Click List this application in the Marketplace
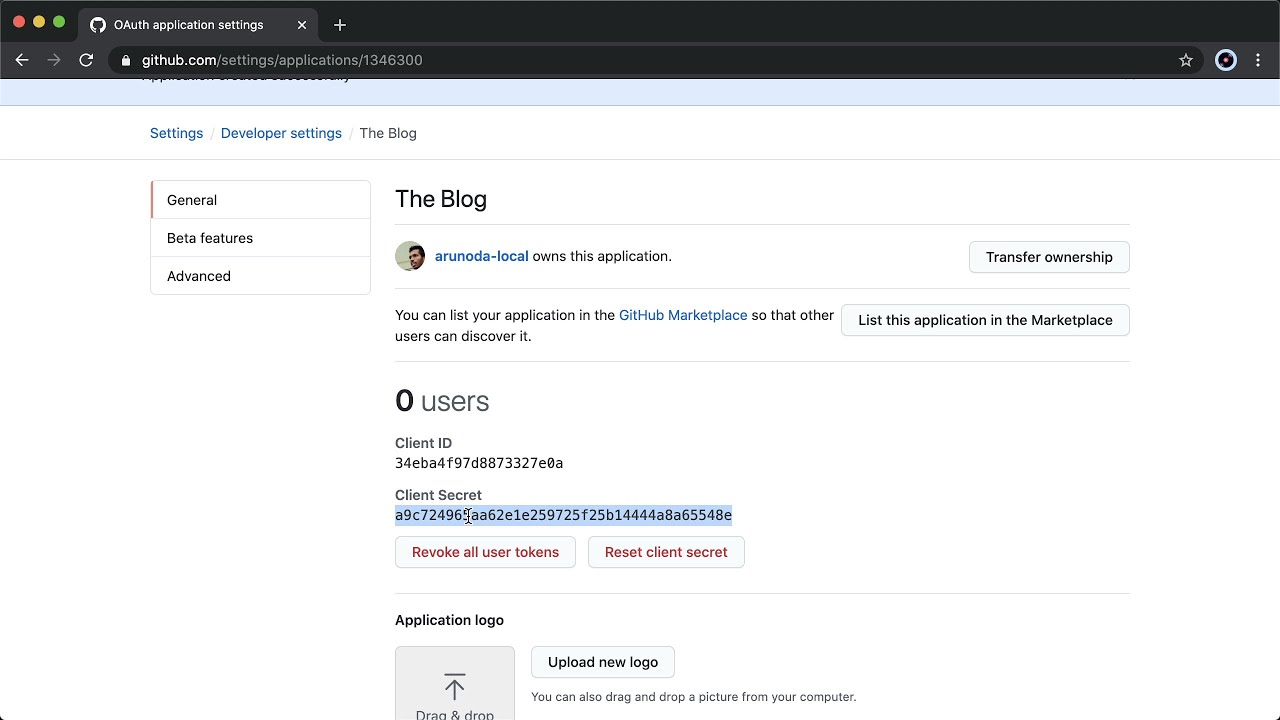 click(985, 320)
